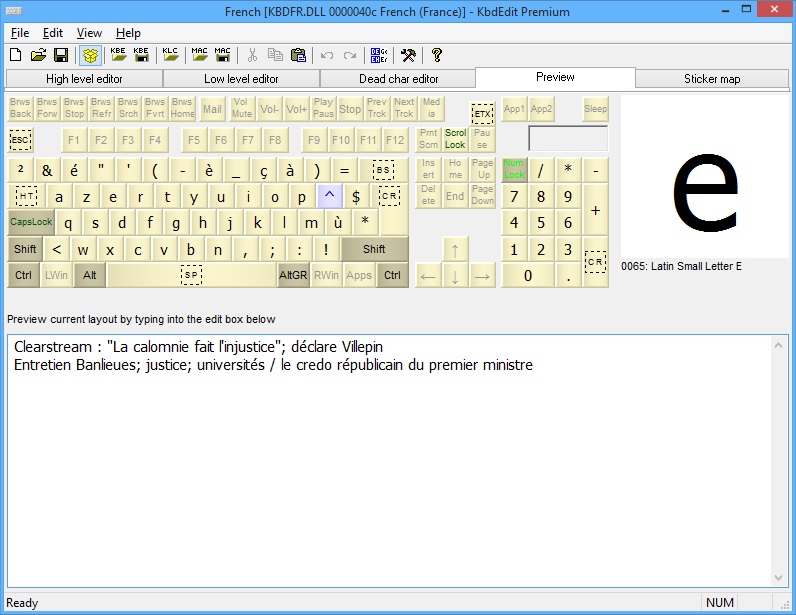The width and height of the screenshot is (796, 615).
Task: Click the é key in number row
Action: [x=74, y=170]
